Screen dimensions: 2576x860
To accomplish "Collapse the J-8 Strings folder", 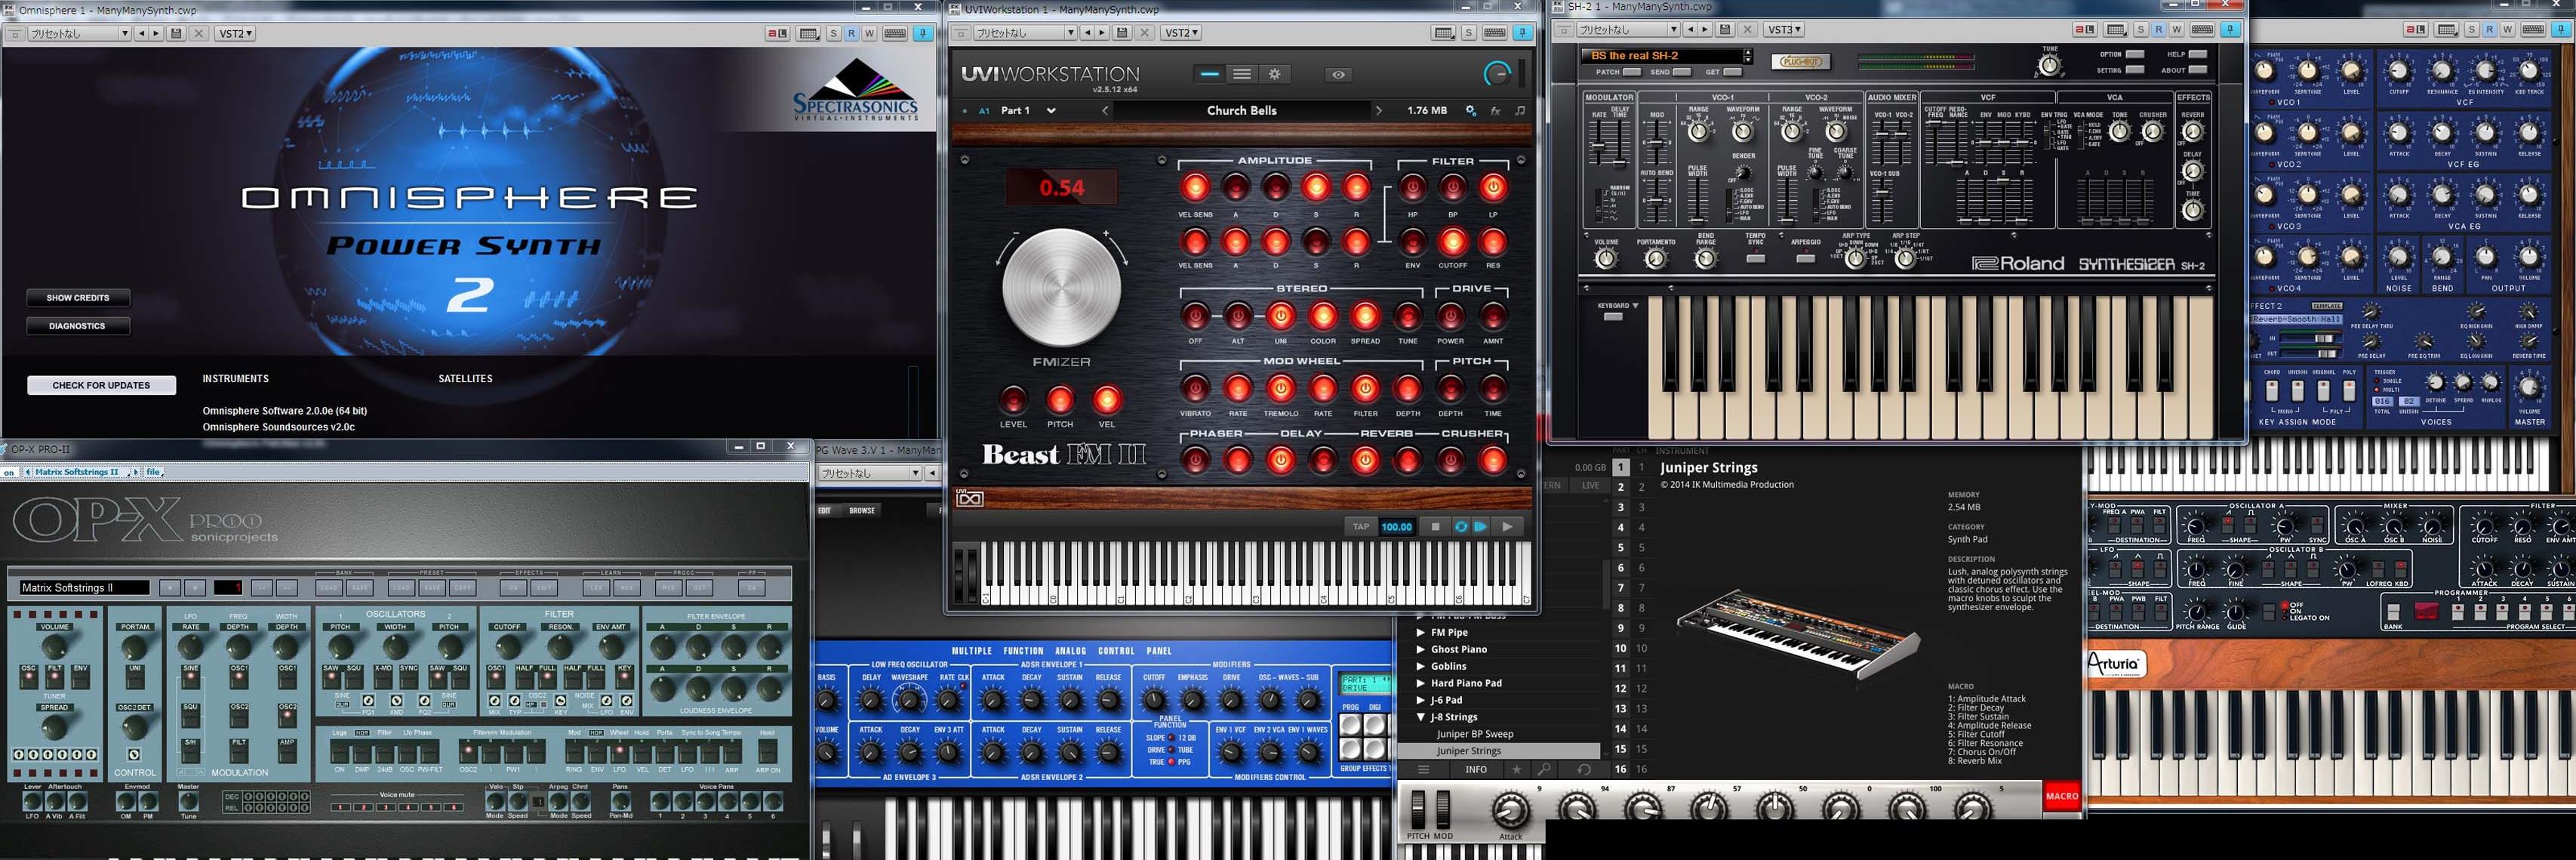I will coord(1421,717).
